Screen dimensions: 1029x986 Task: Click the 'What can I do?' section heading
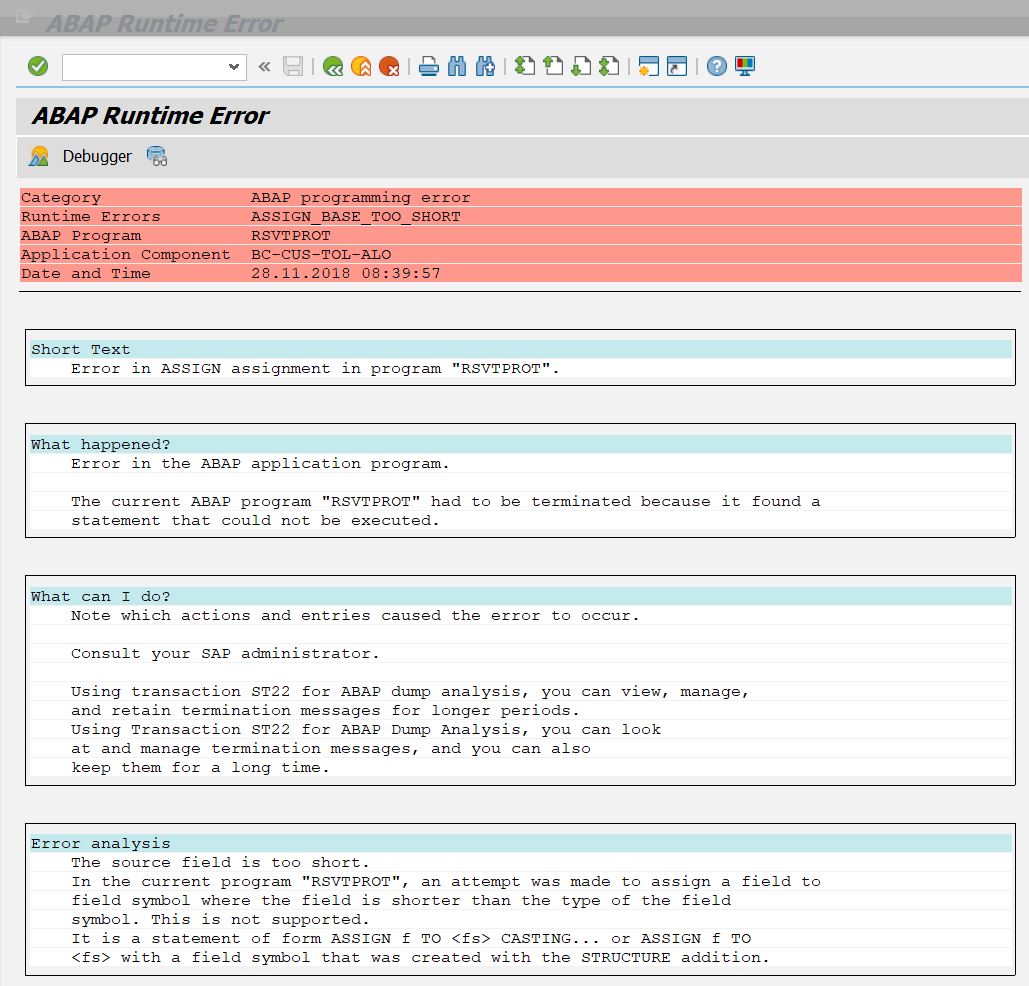click(100, 597)
